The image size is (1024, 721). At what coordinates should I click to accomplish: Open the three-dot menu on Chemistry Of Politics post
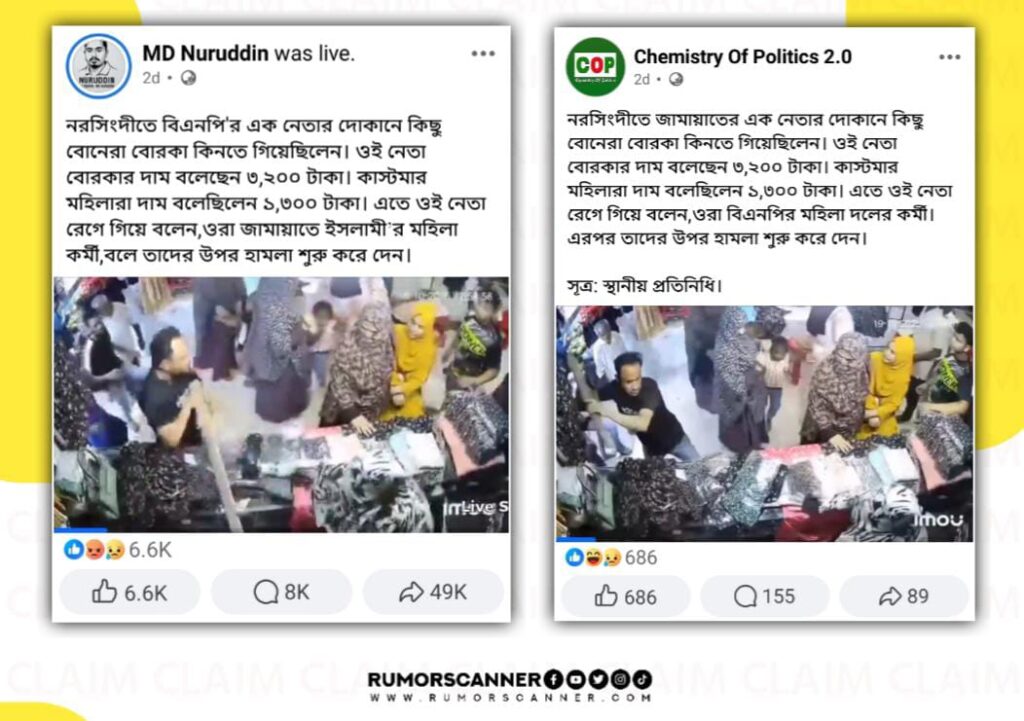click(950, 57)
